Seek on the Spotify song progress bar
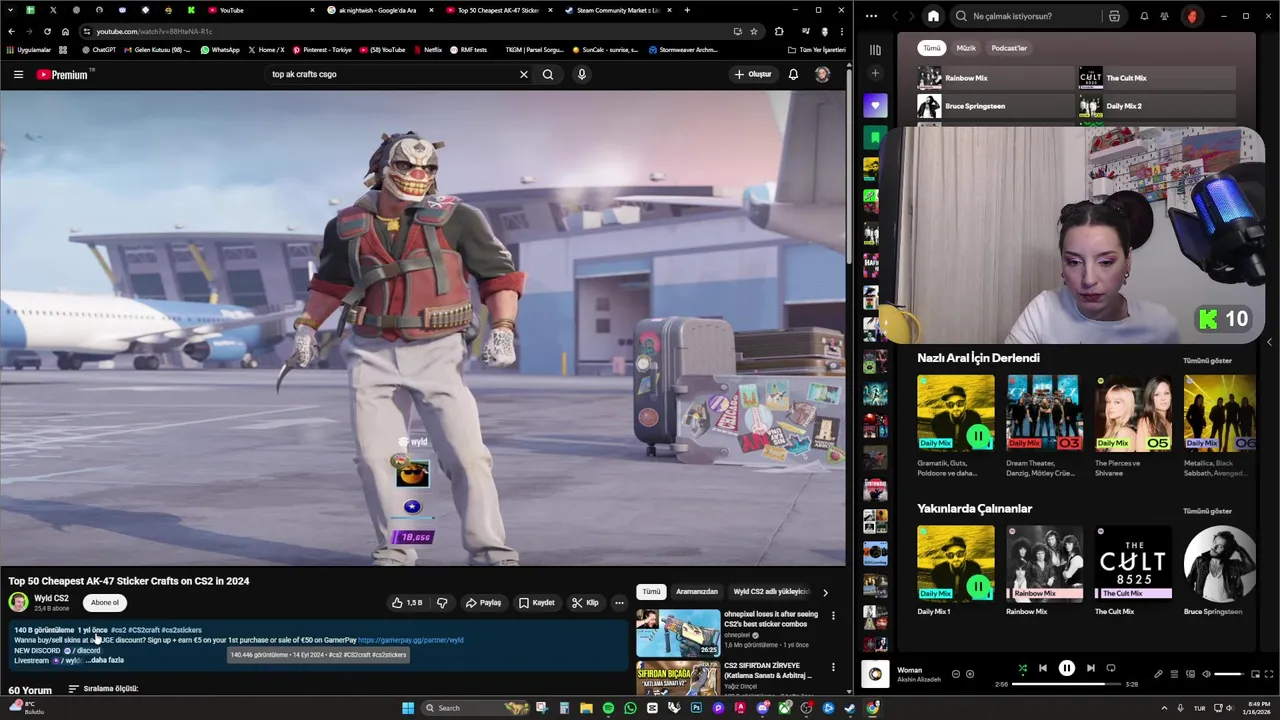 coord(1066,684)
